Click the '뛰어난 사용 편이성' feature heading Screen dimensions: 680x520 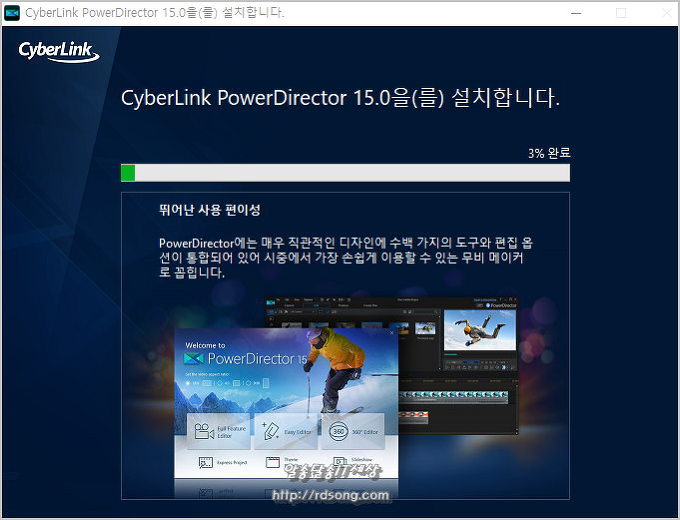(209, 210)
